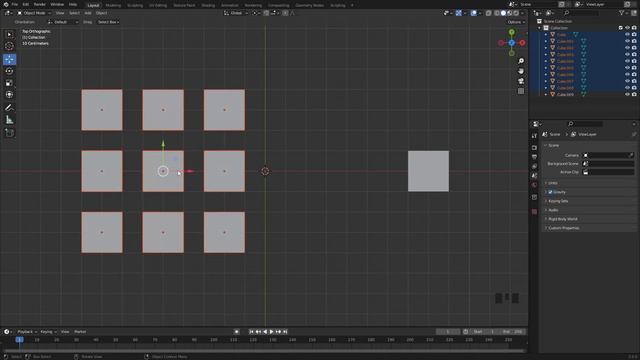The width and height of the screenshot is (640, 360).
Task: Open the File menu
Action: [x=15, y=4]
